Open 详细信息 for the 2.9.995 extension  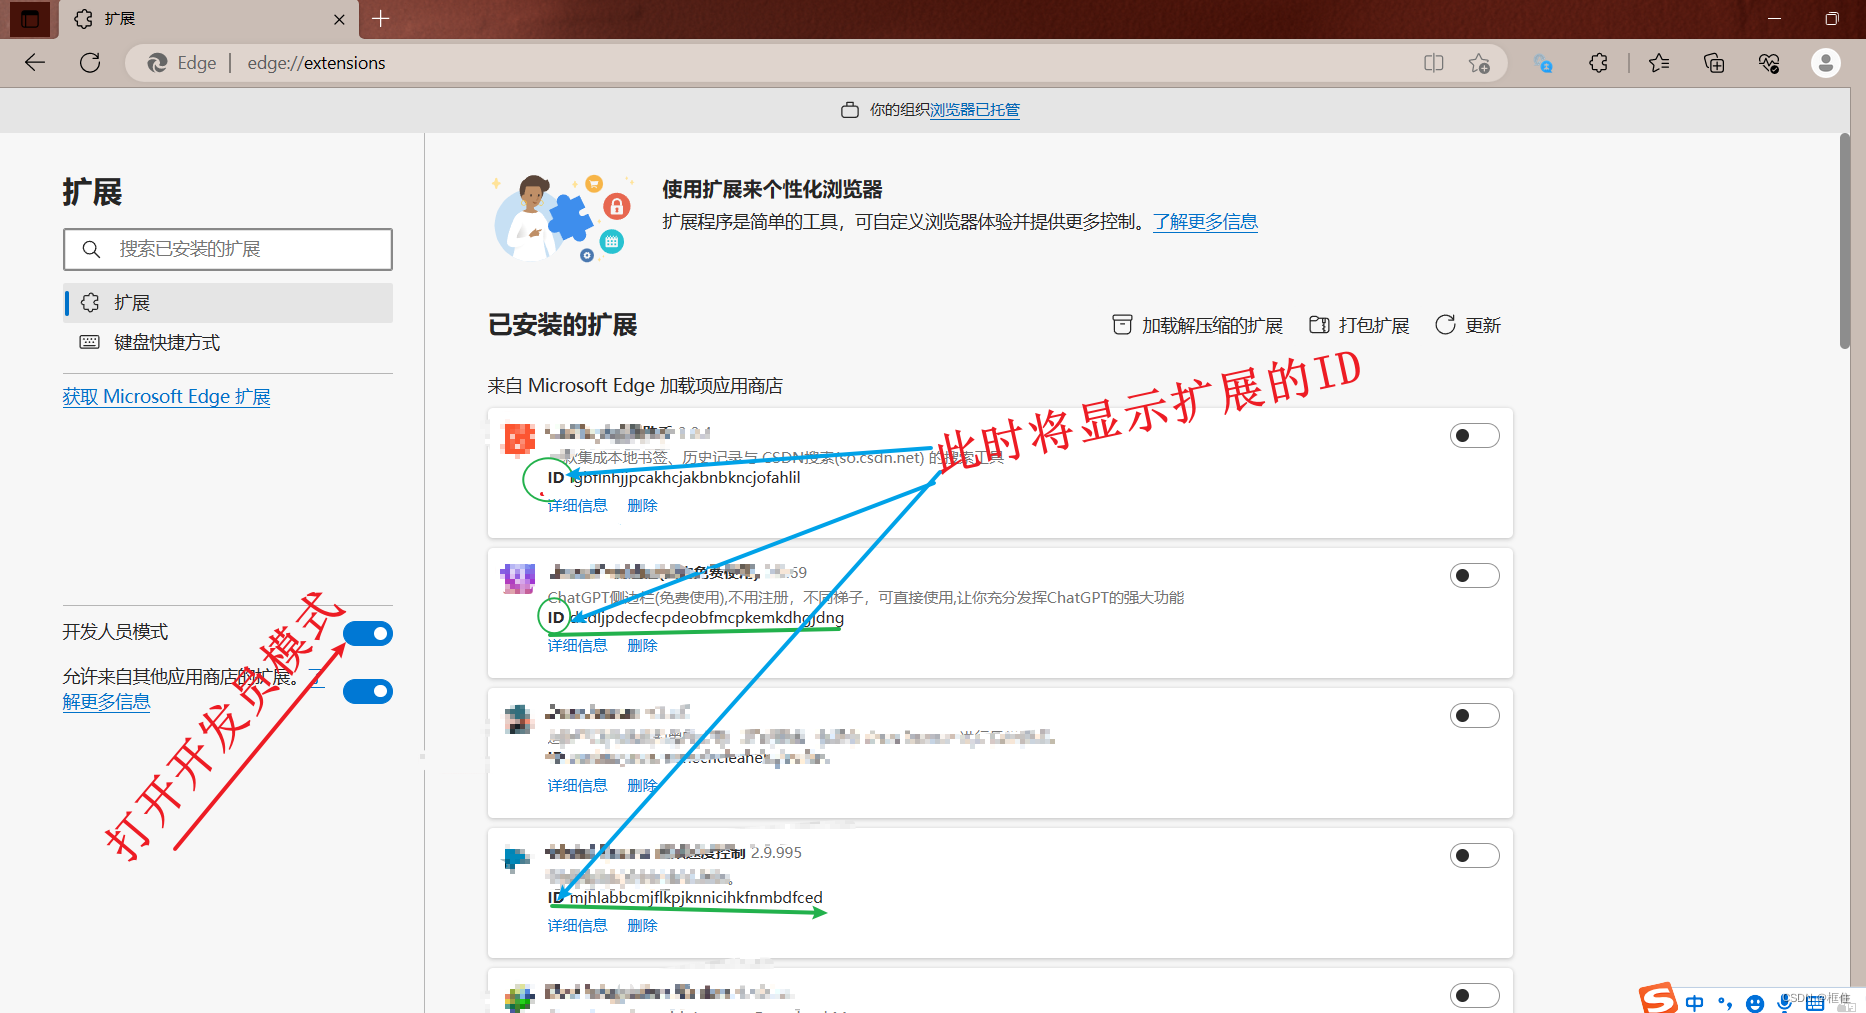coord(577,926)
